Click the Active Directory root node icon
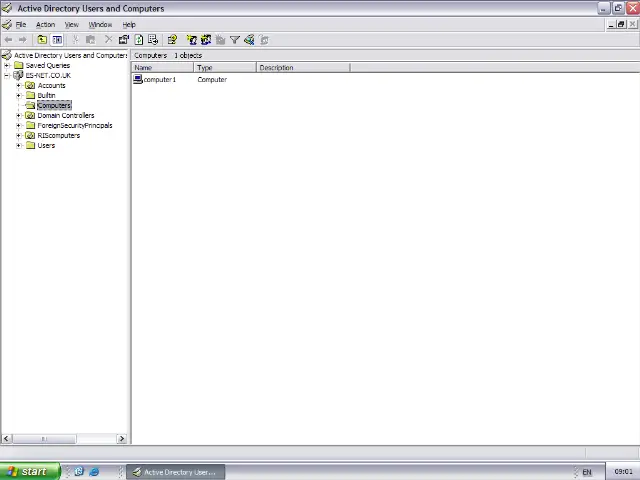 [7, 55]
